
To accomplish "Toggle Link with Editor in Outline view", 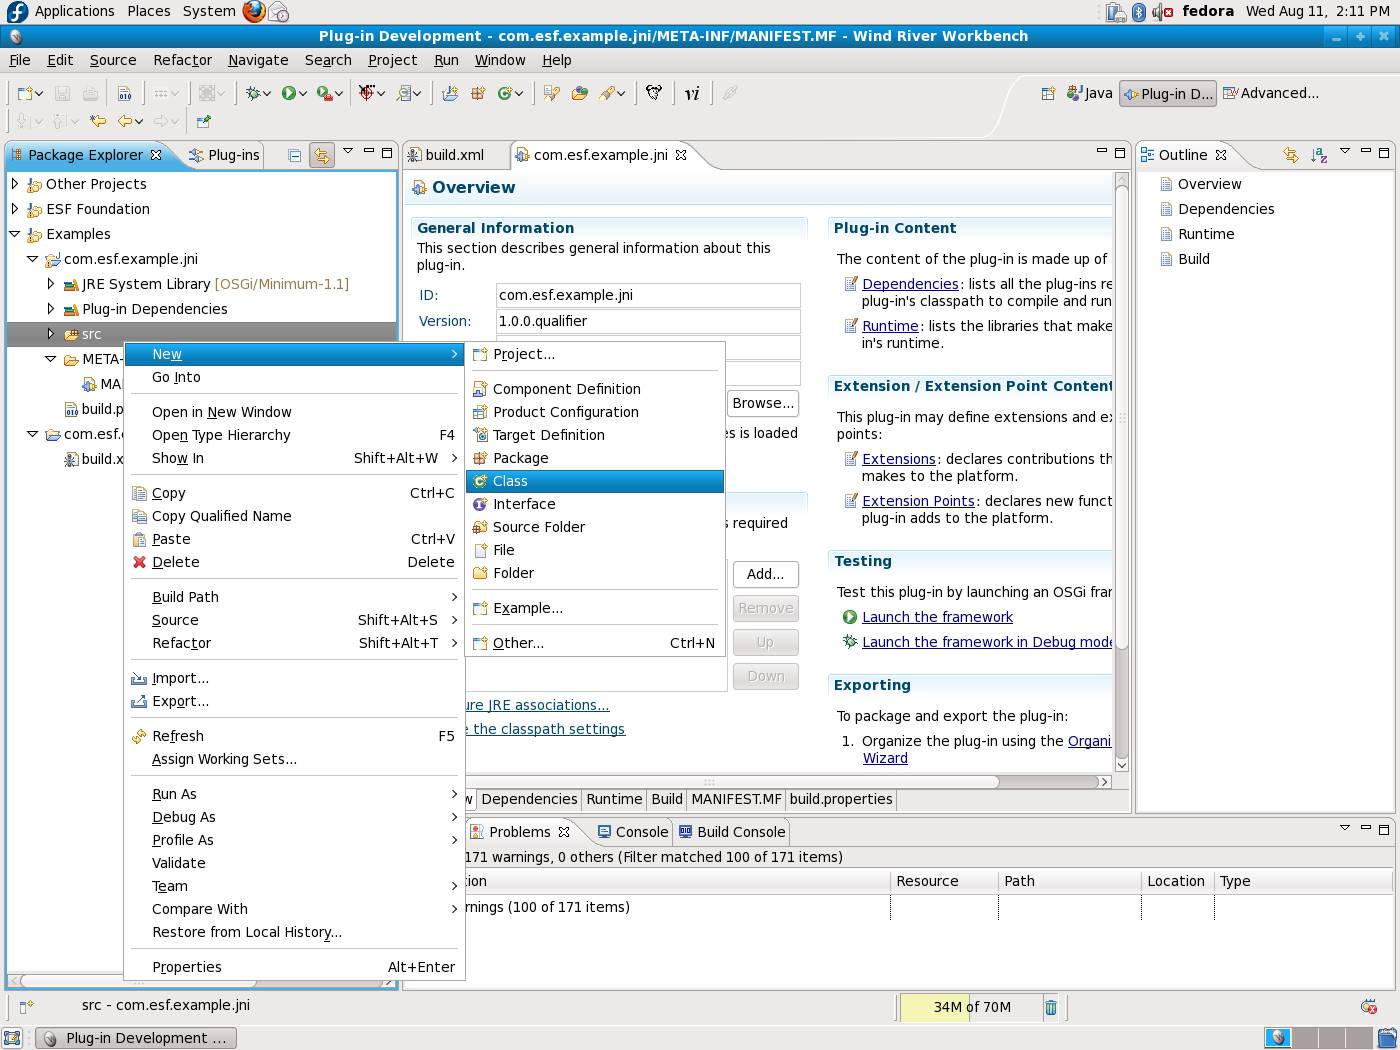I will (x=1291, y=155).
